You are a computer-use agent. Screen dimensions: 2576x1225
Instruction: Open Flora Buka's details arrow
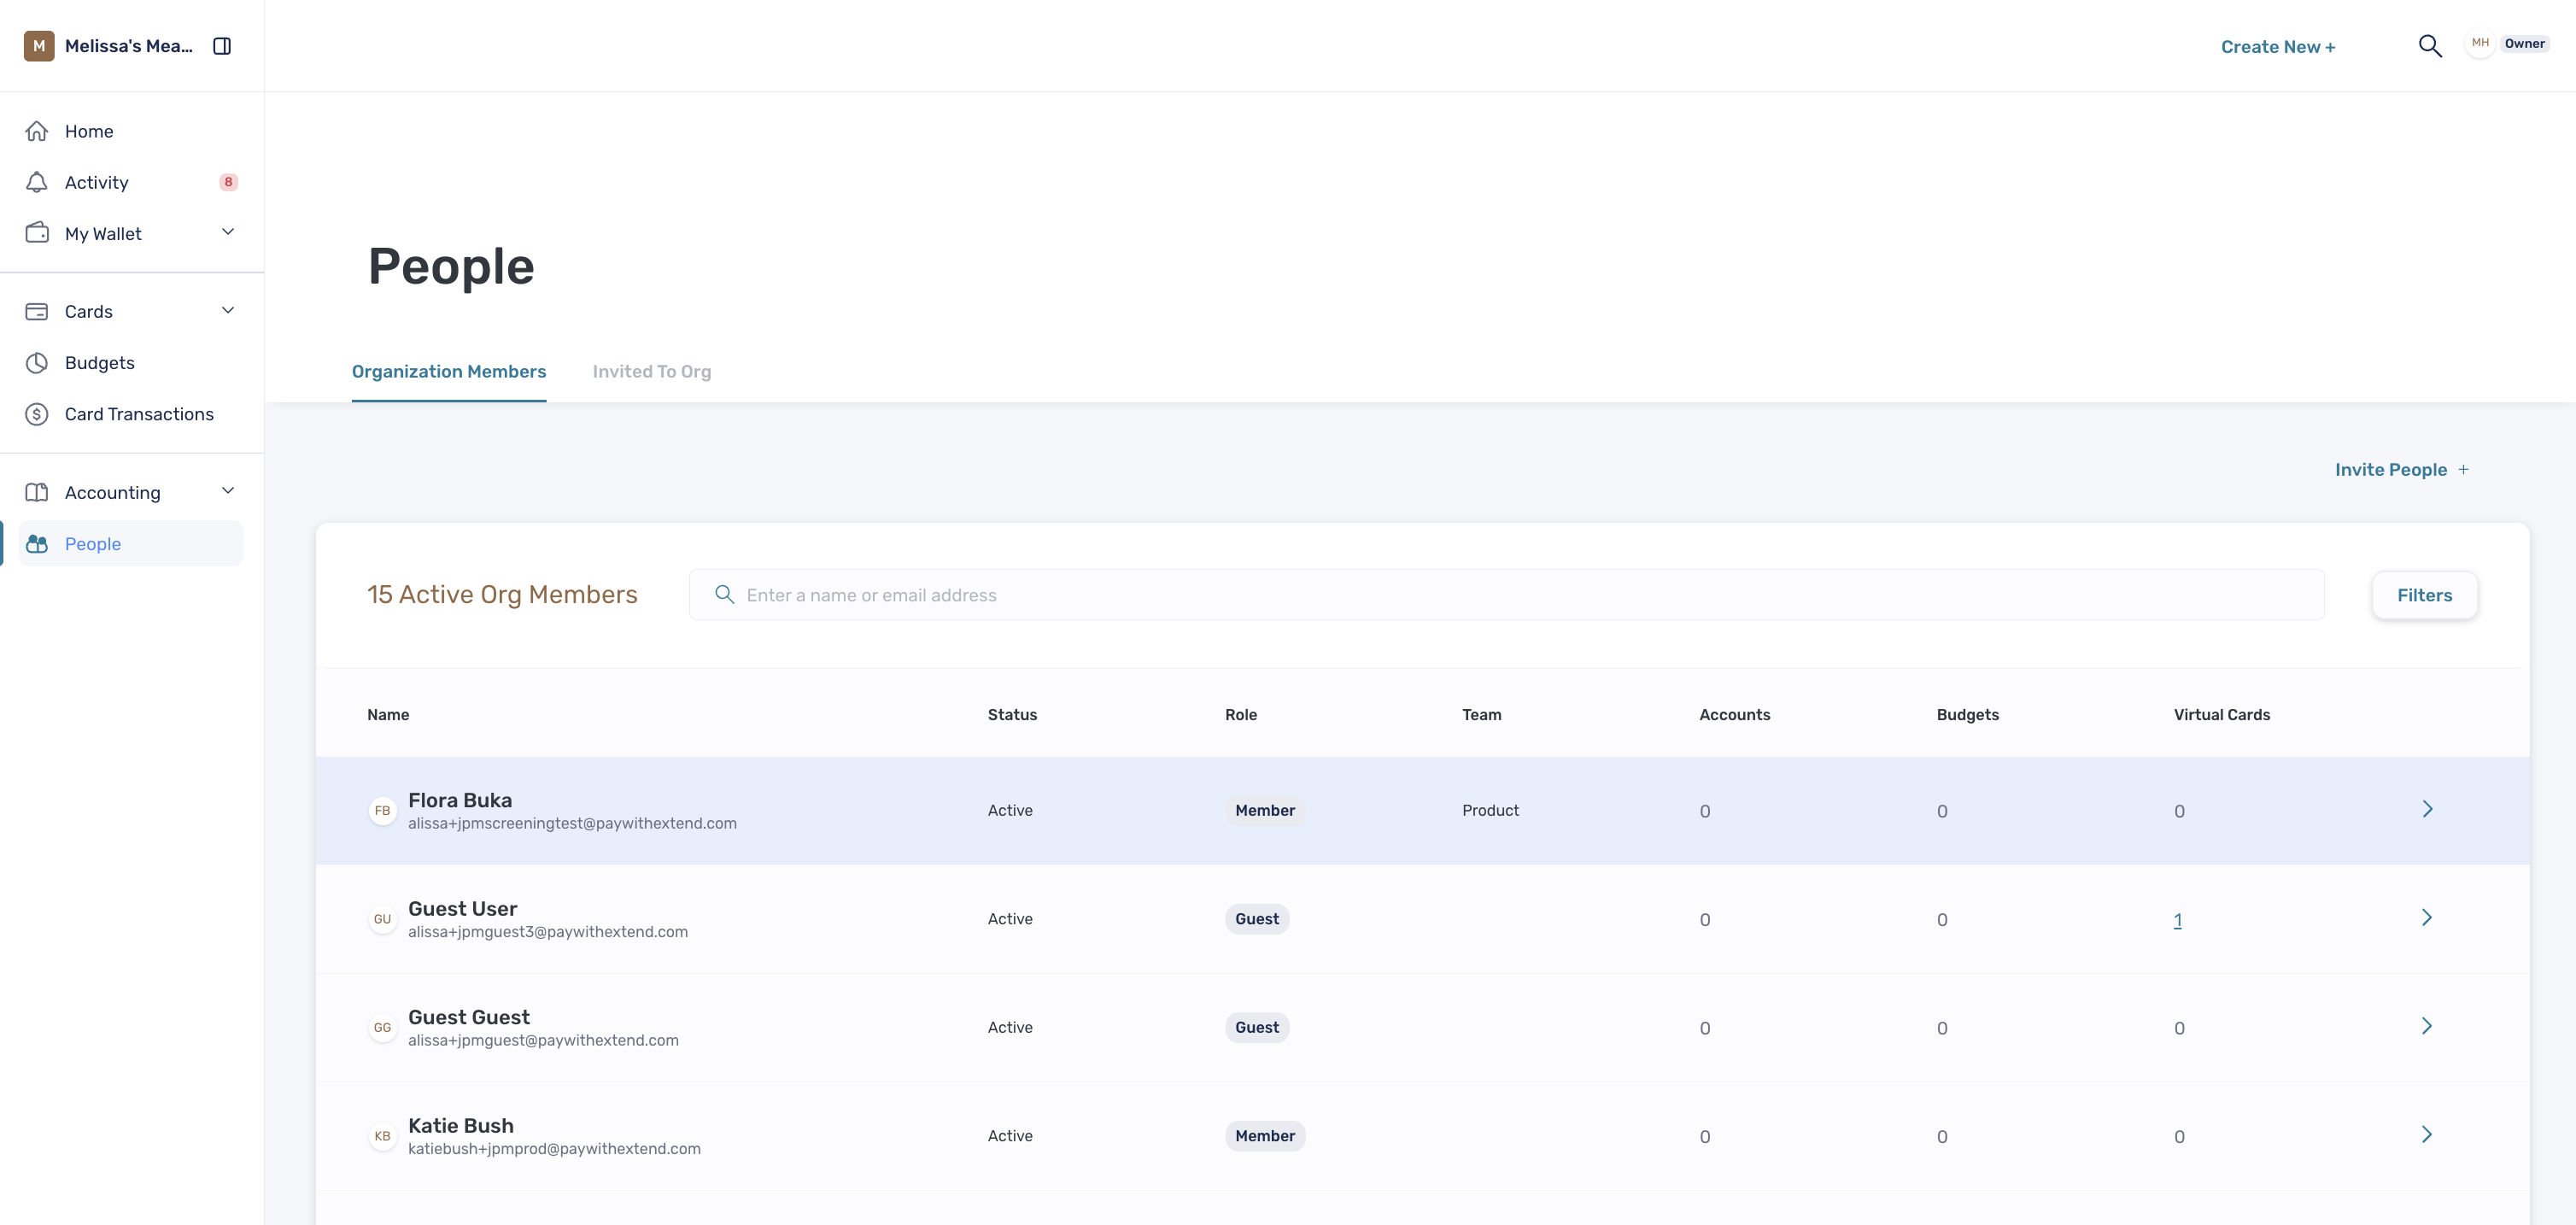(2427, 809)
